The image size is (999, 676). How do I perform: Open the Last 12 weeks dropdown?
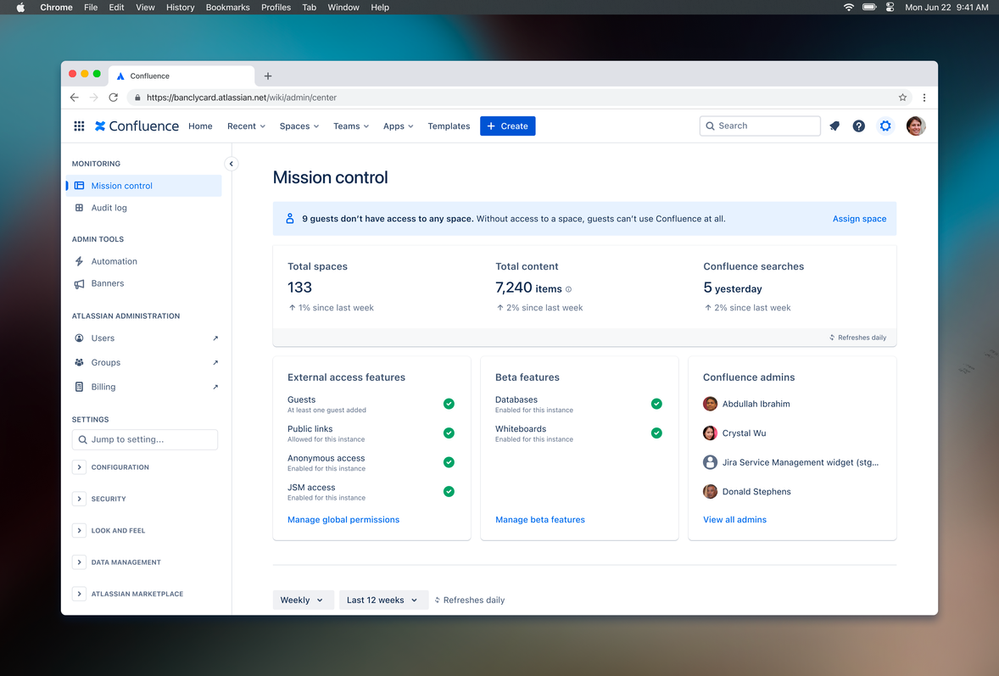pos(383,600)
